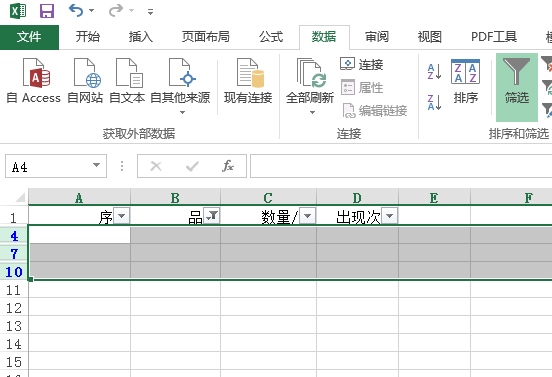Select row 13 header

[14, 326]
